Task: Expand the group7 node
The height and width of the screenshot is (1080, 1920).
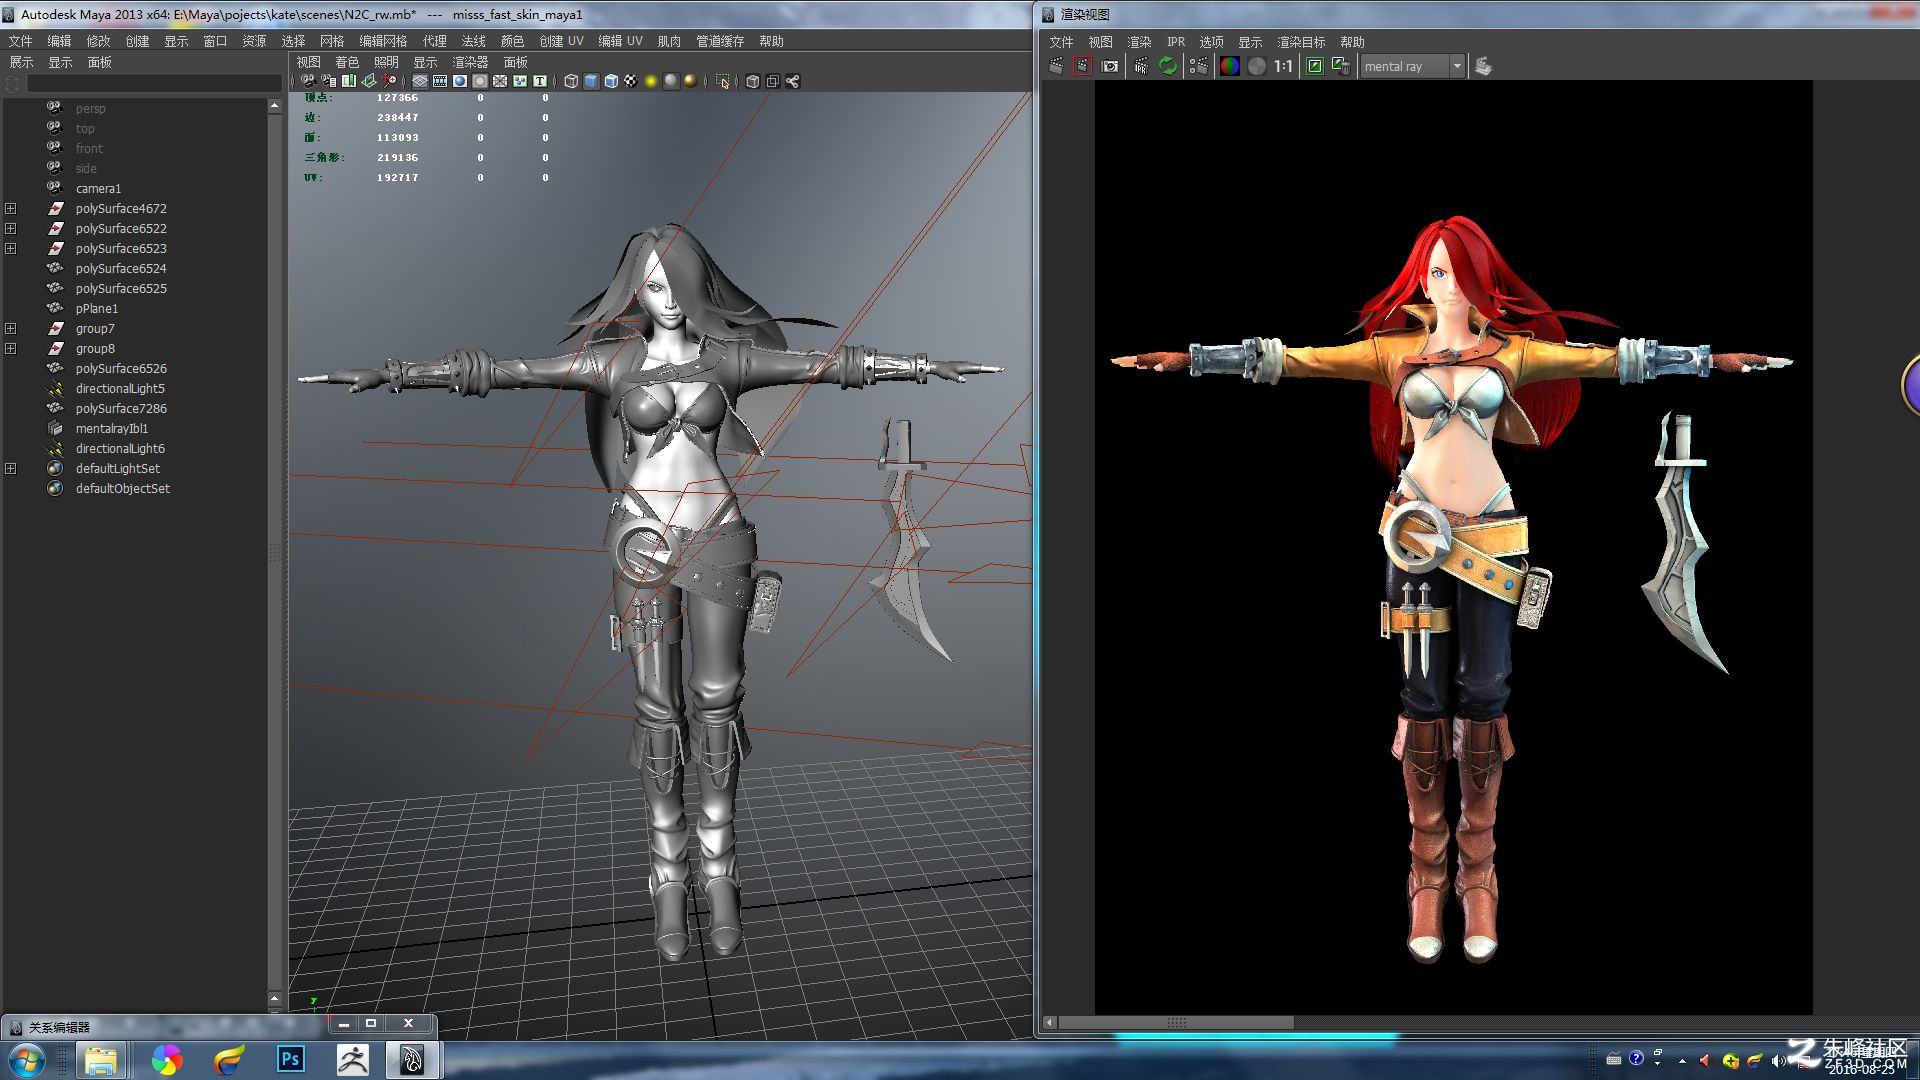Action: [10, 328]
